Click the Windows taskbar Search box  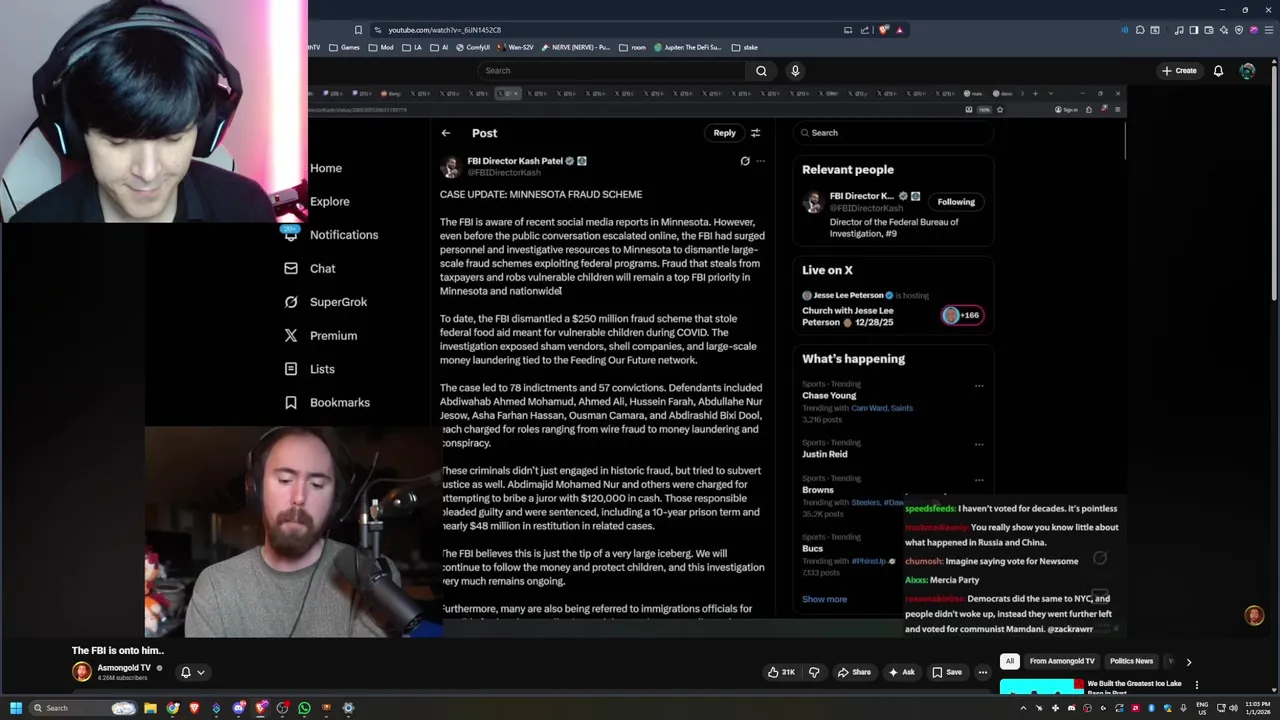pyautogui.click(x=81, y=708)
